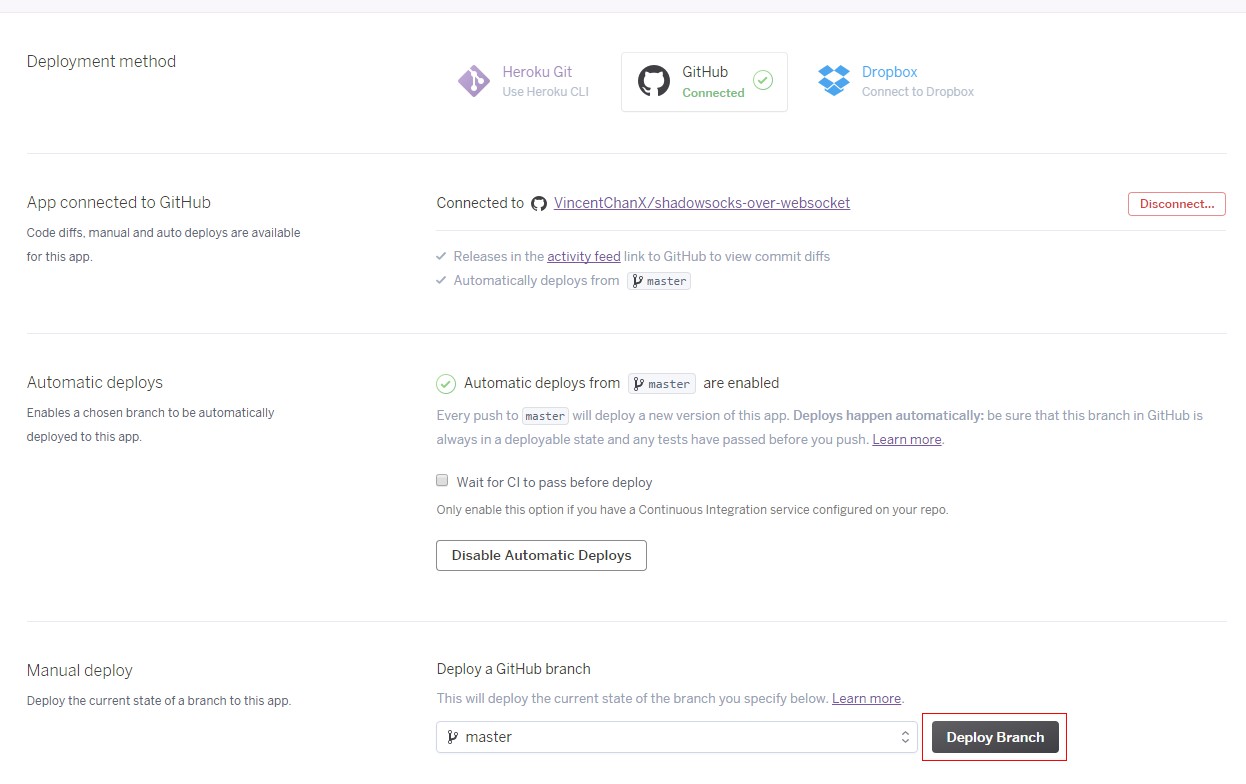
Task: Click the GitHub octocat logo icon
Action: (654, 81)
